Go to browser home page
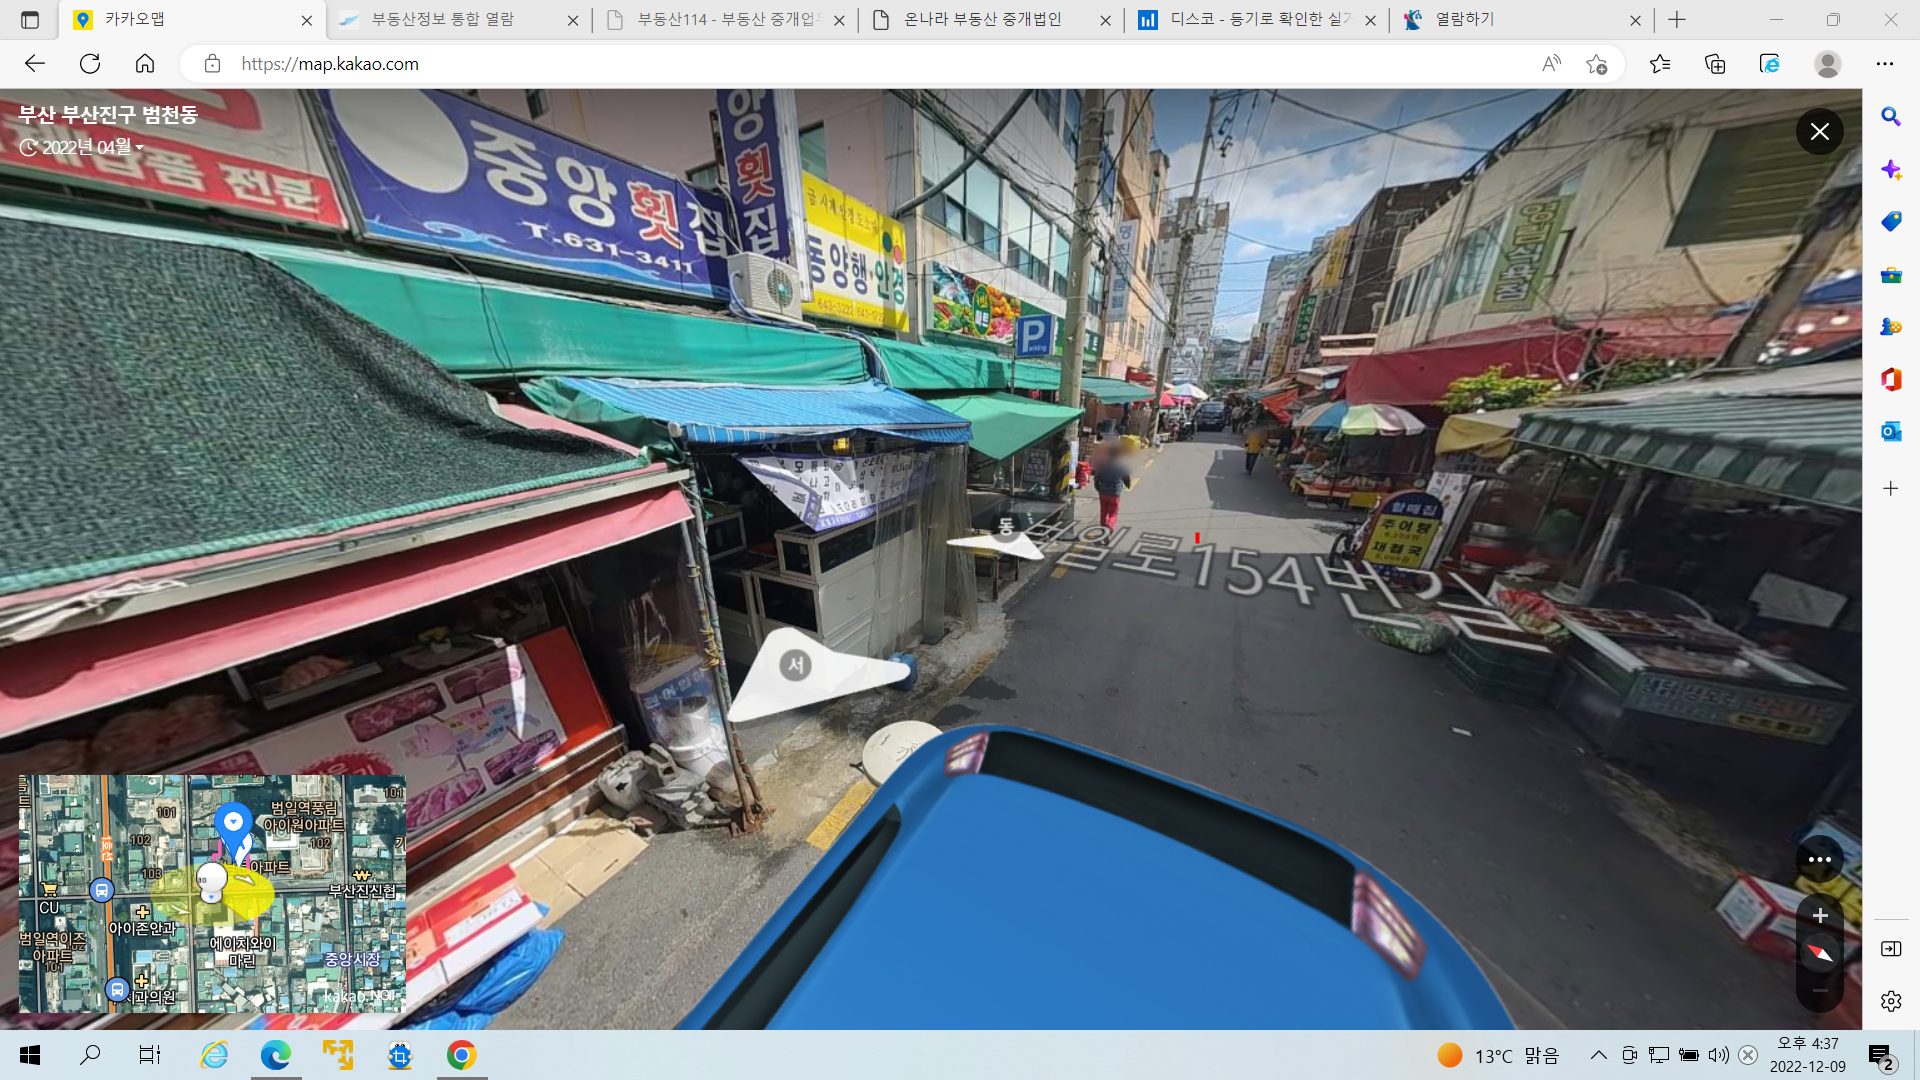1920x1080 pixels. pos(145,64)
